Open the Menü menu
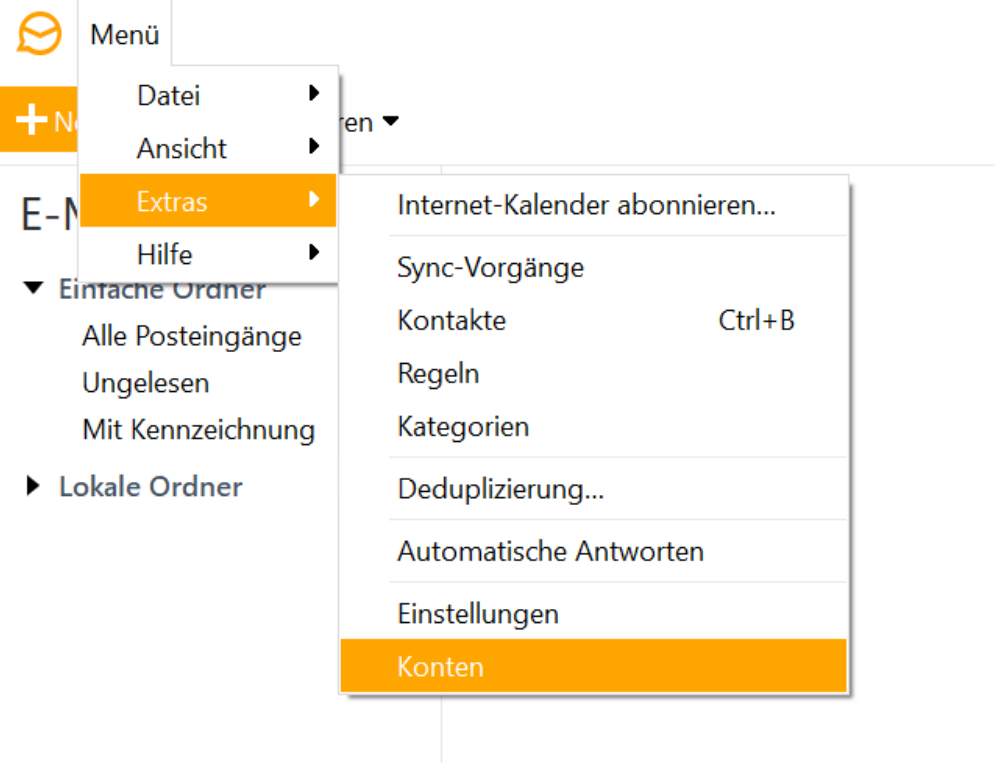The image size is (995, 763). pos(124,33)
